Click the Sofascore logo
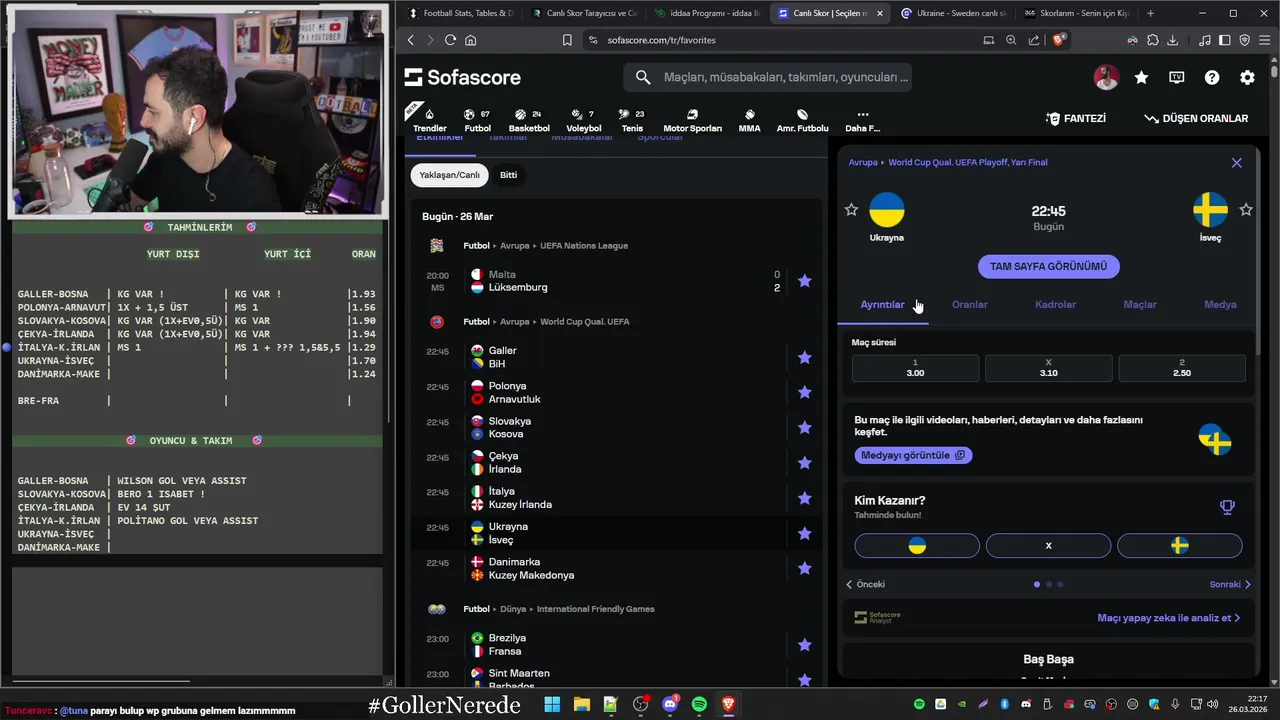The width and height of the screenshot is (1280, 720). coord(462,77)
